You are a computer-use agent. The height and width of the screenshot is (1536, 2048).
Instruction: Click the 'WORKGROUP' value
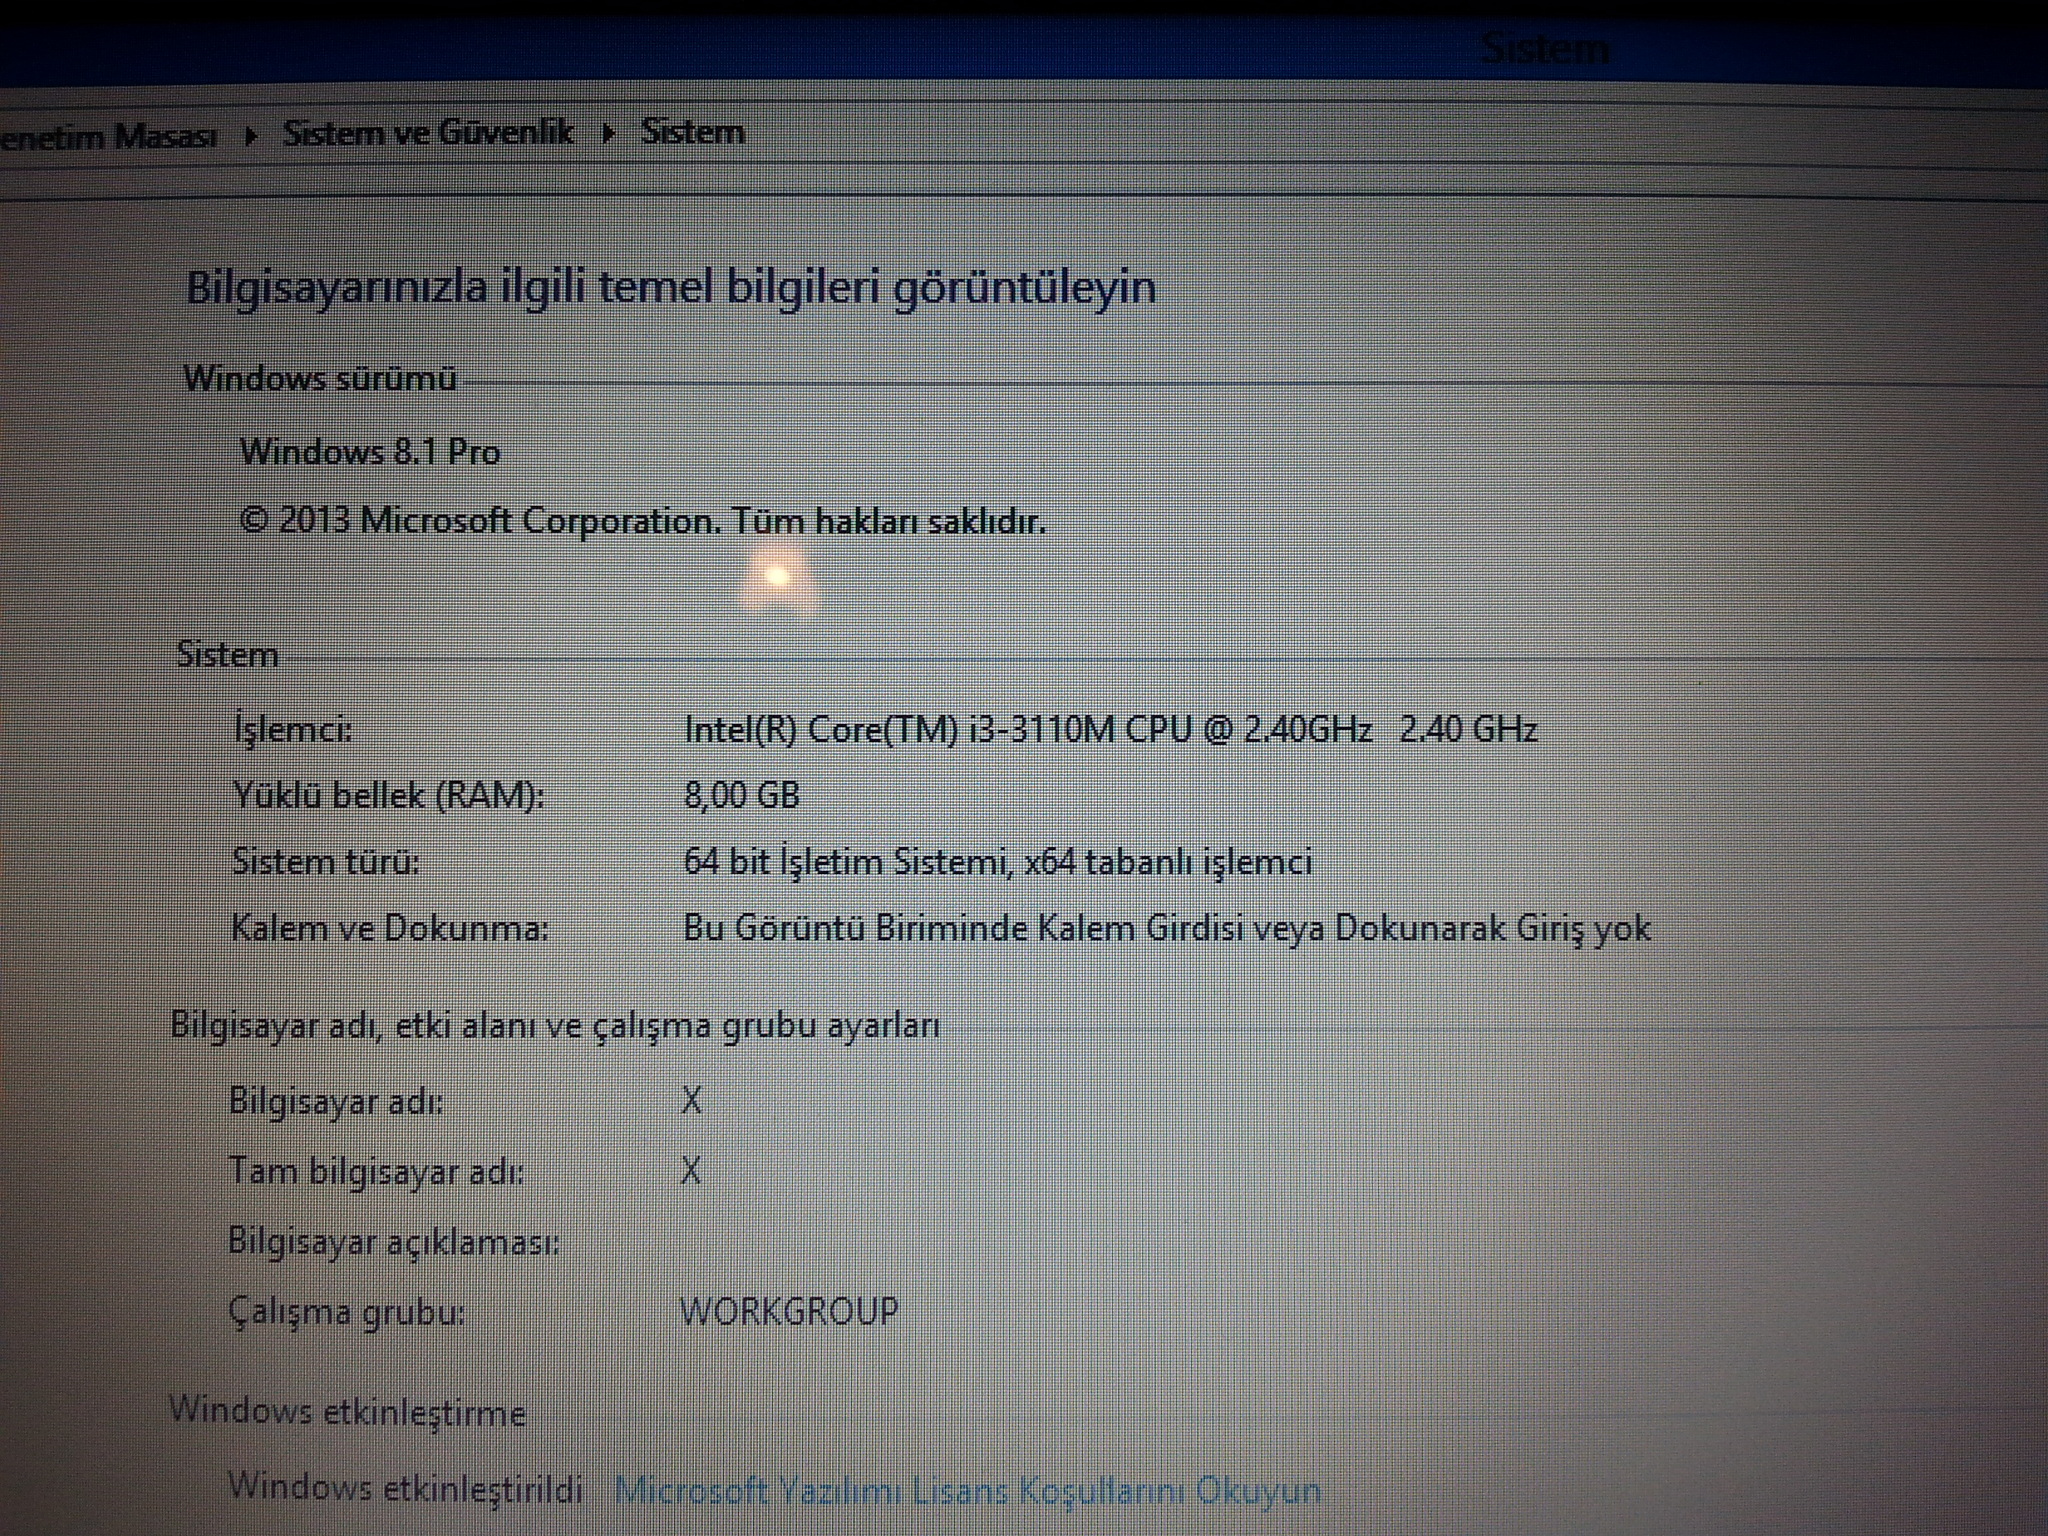(x=789, y=1310)
